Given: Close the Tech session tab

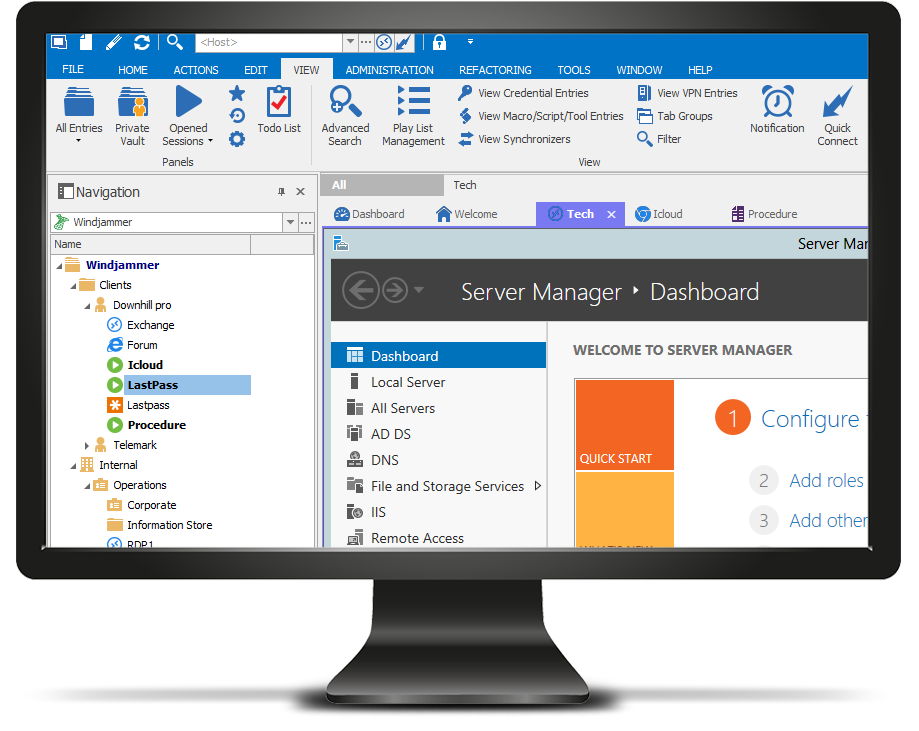Looking at the screenshot, I should [x=611, y=215].
